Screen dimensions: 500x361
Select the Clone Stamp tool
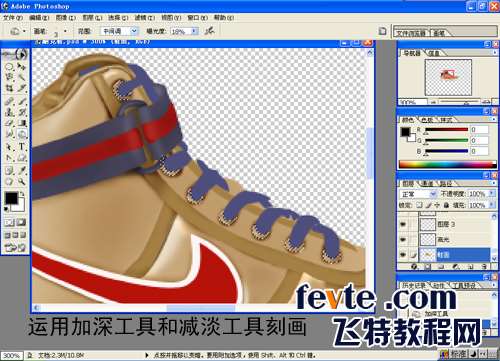coord(9,112)
